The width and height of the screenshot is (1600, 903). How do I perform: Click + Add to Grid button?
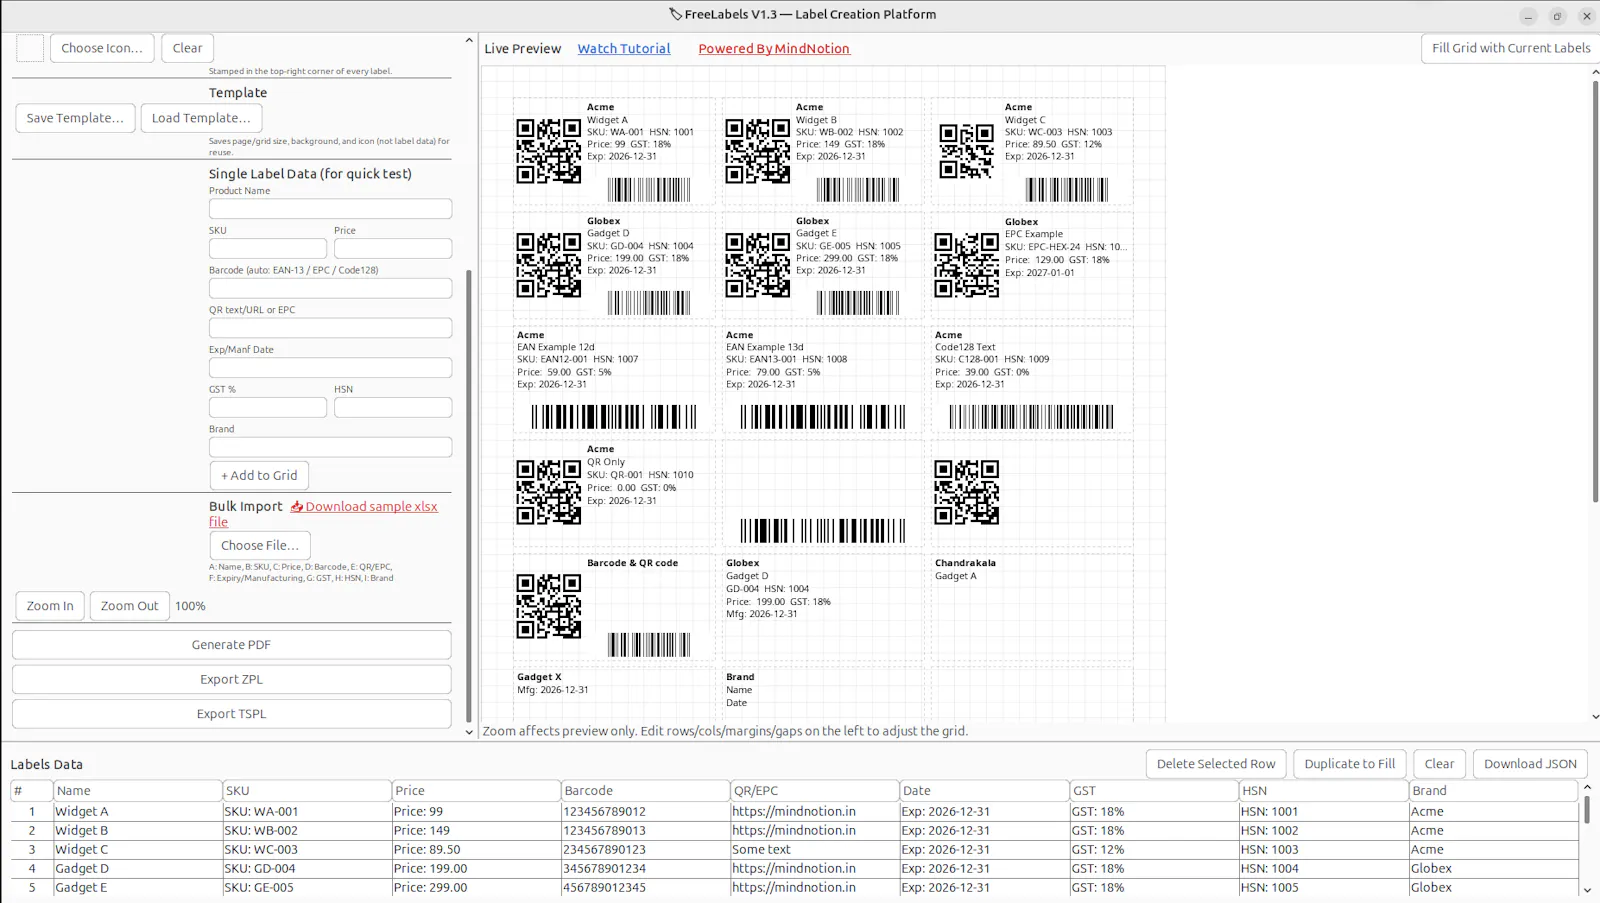(x=259, y=475)
